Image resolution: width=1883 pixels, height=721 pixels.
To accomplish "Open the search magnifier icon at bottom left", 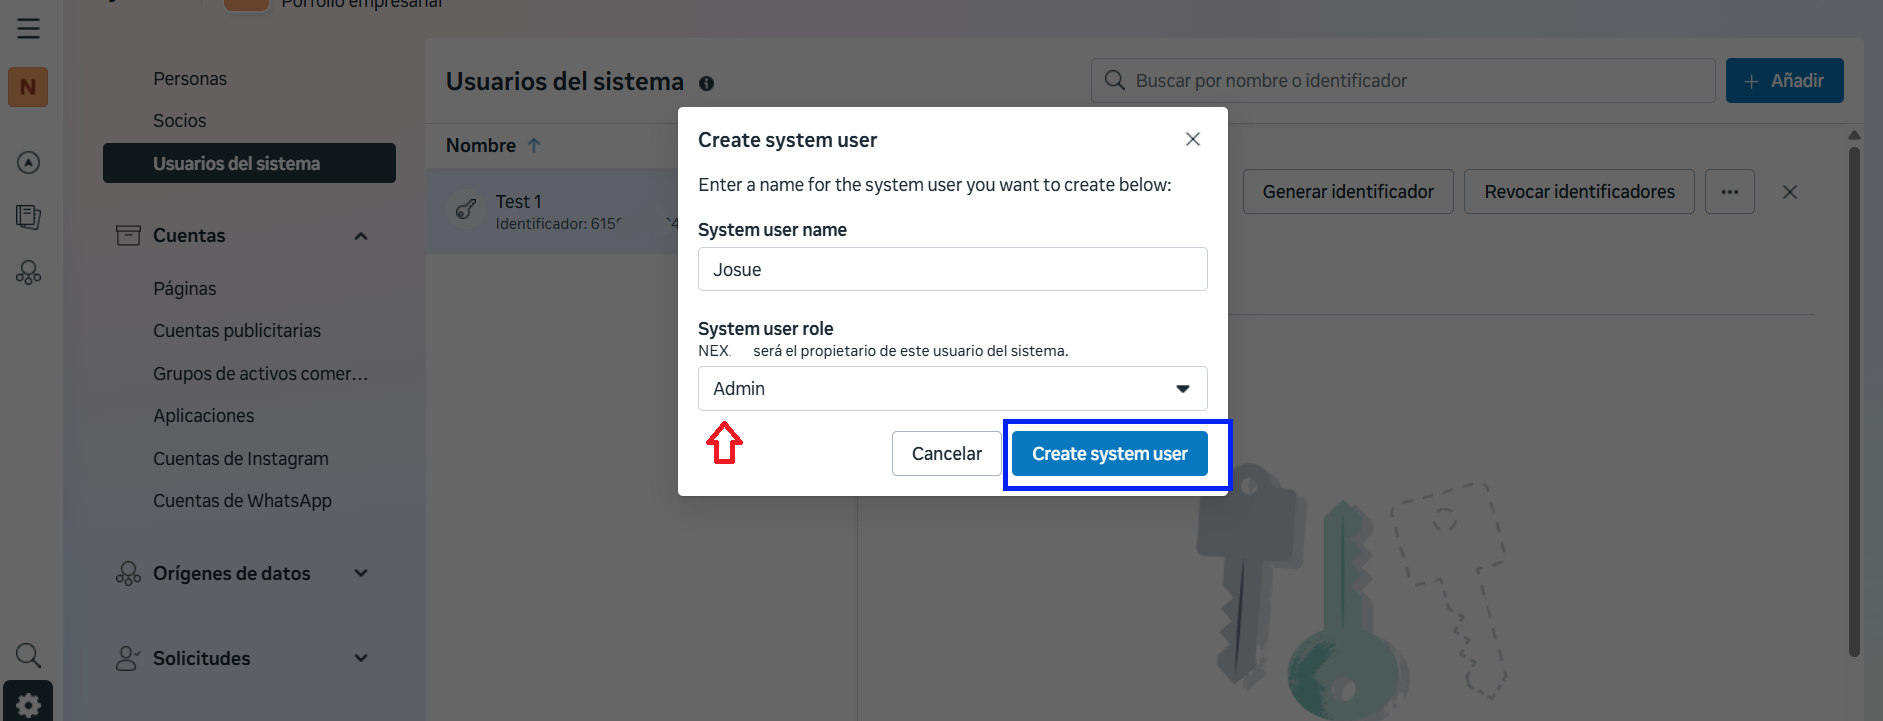I will [x=28, y=655].
